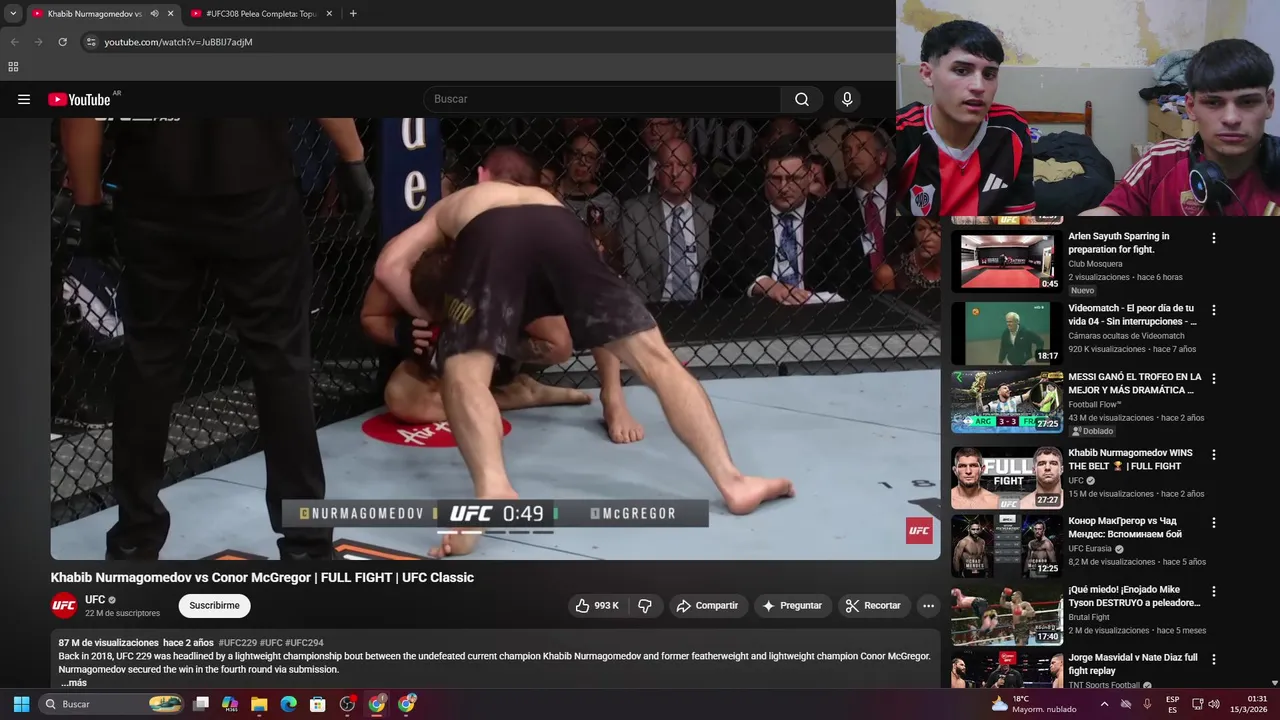
Task: Dislike the video with thumbs-down
Action: pos(645,605)
